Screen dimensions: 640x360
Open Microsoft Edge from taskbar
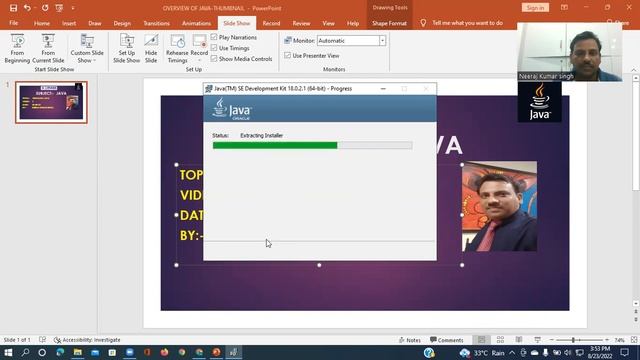(60, 352)
